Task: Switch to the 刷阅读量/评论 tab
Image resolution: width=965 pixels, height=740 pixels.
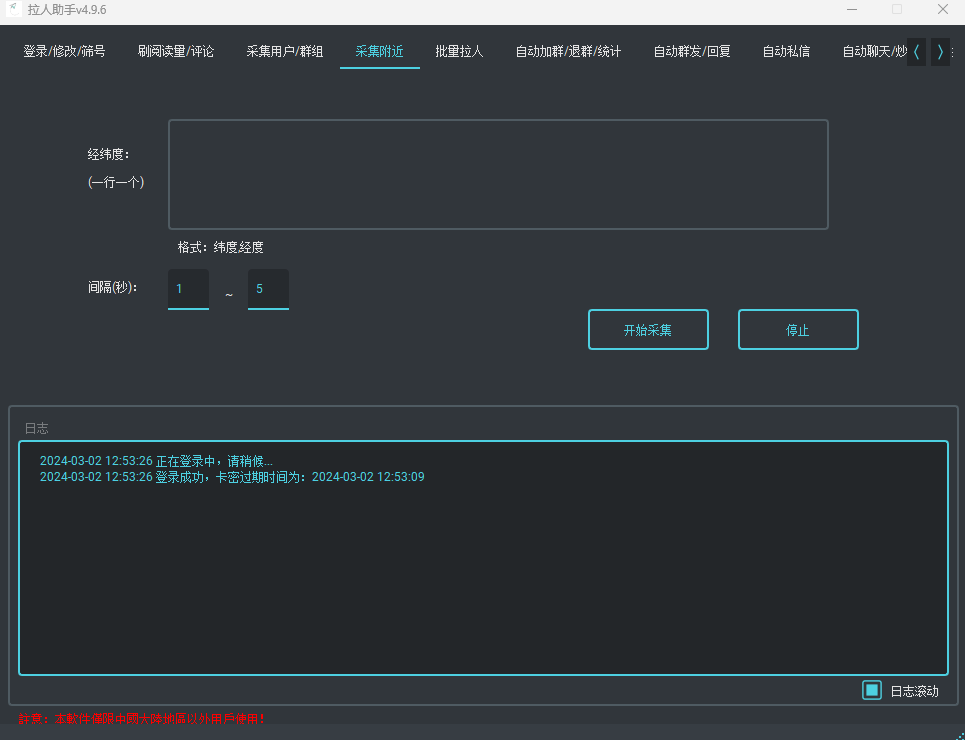Action: [x=176, y=51]
